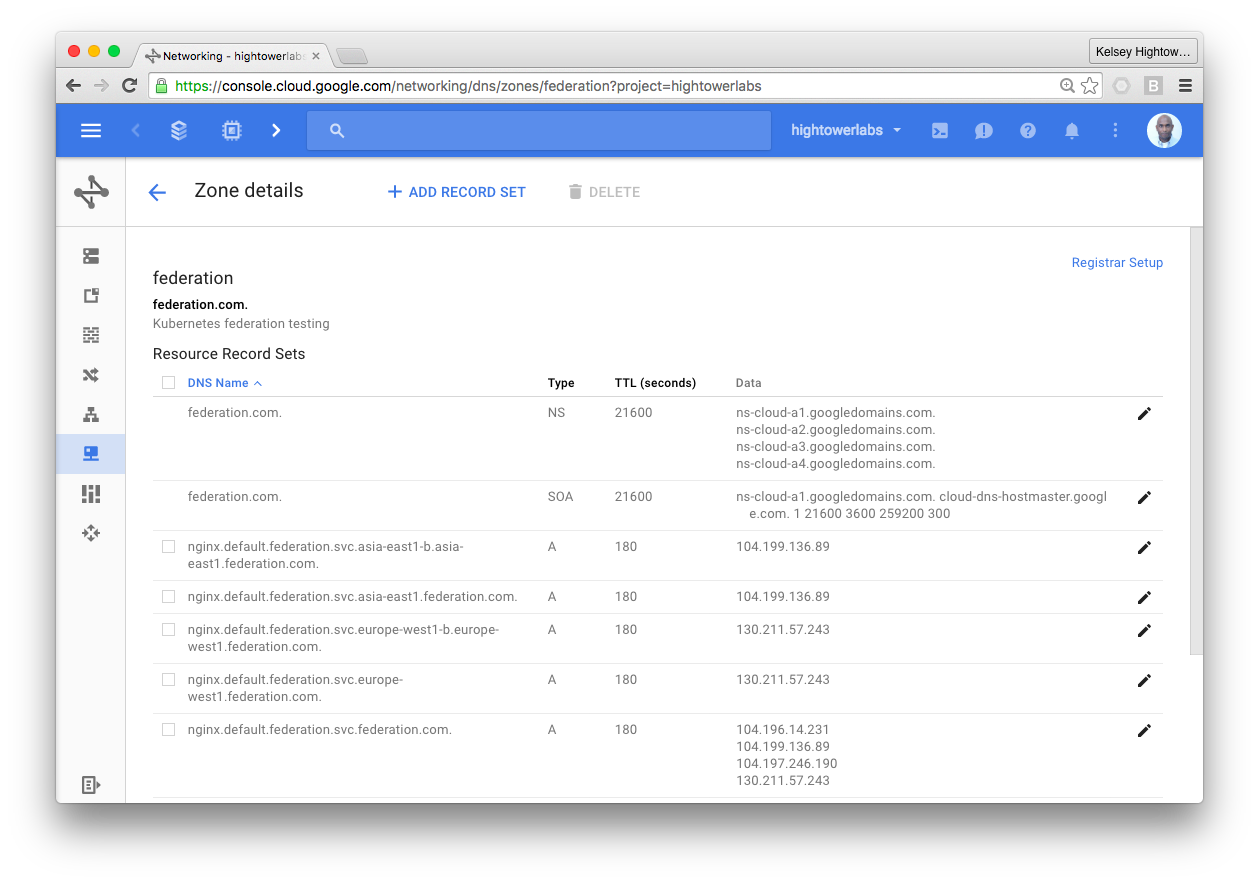
Task: Open hightowerlabs project dropdown
Action: [846, 130]
